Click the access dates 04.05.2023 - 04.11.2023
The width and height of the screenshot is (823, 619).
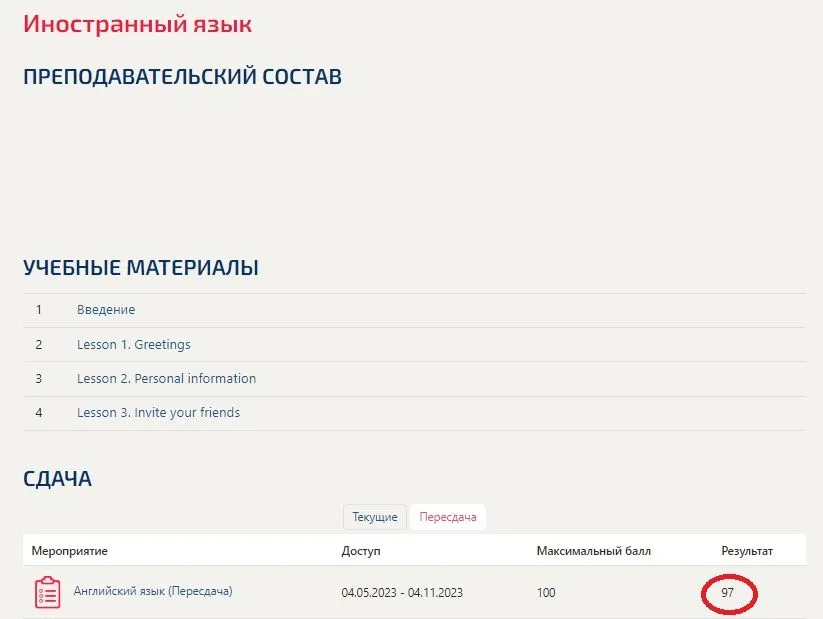(402, 593)
